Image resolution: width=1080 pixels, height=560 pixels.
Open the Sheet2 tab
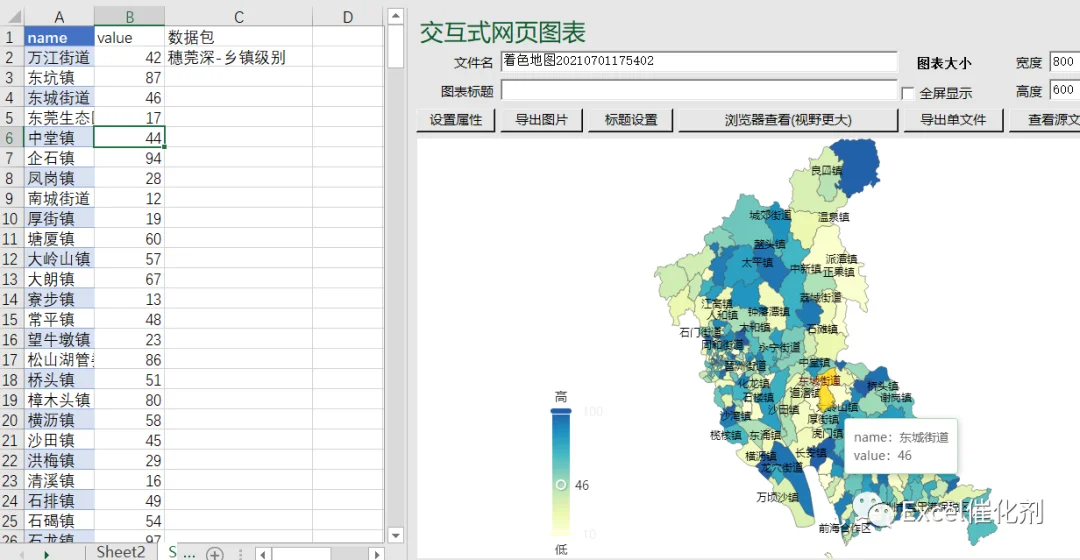(121, 552)
